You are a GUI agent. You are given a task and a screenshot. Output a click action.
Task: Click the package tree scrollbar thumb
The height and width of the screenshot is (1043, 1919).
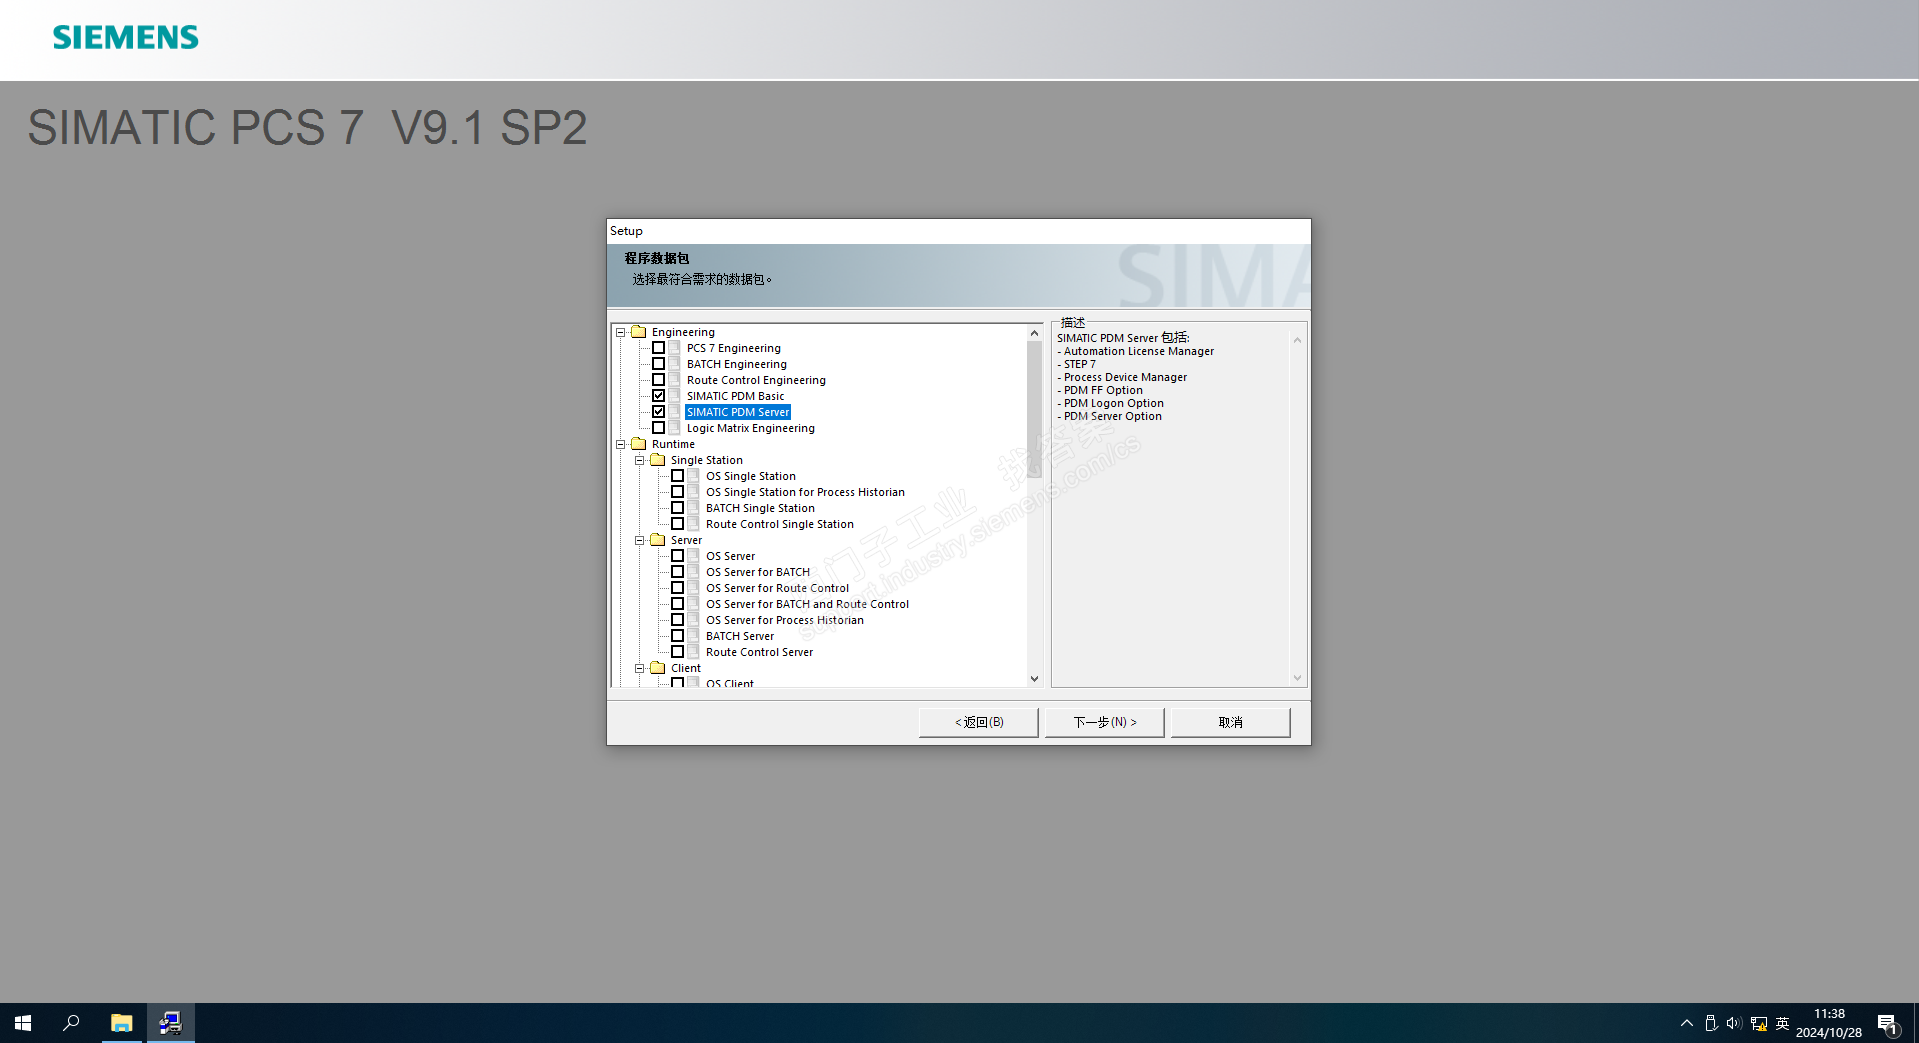click(1035, 409)
